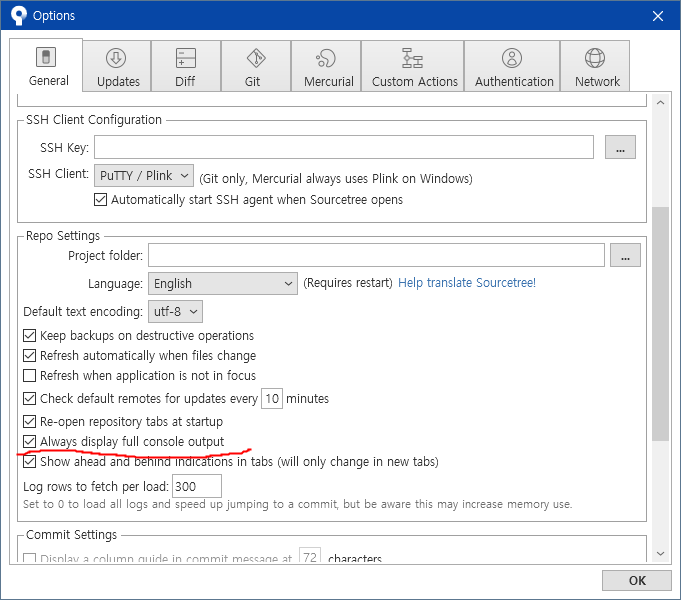Click the remotes update minutes field
This screenshot has width=681, height=600.
point(272,398)
